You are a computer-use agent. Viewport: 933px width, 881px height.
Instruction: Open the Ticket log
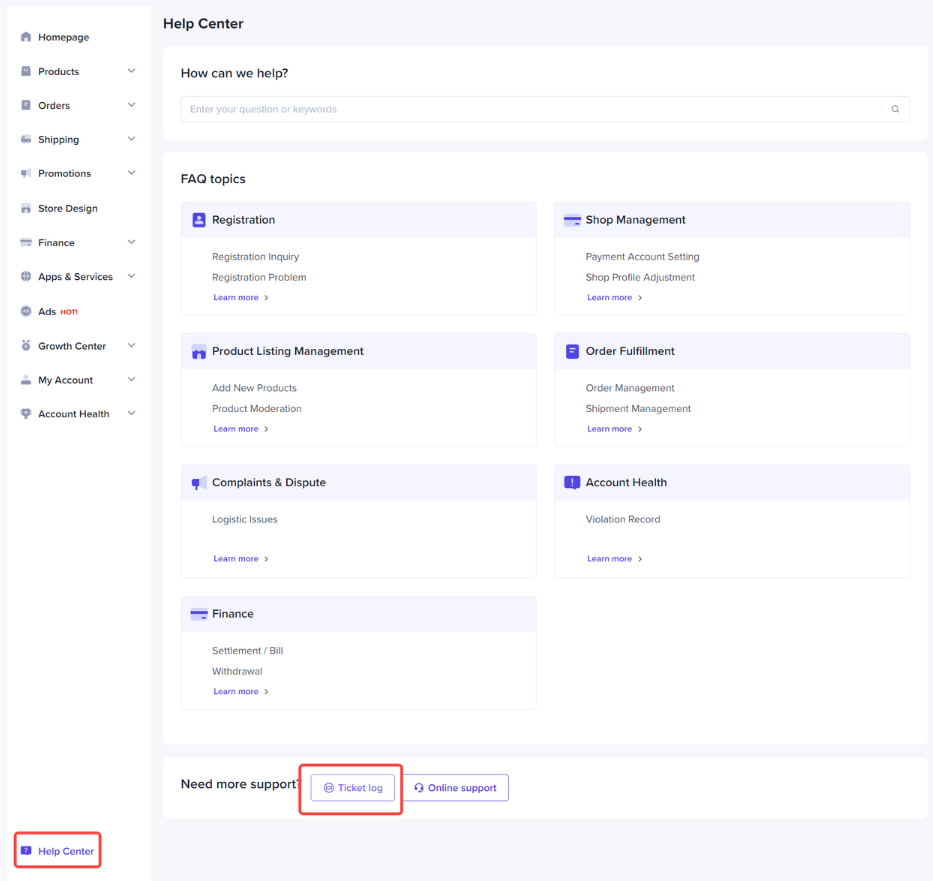(x=352, y=787)
